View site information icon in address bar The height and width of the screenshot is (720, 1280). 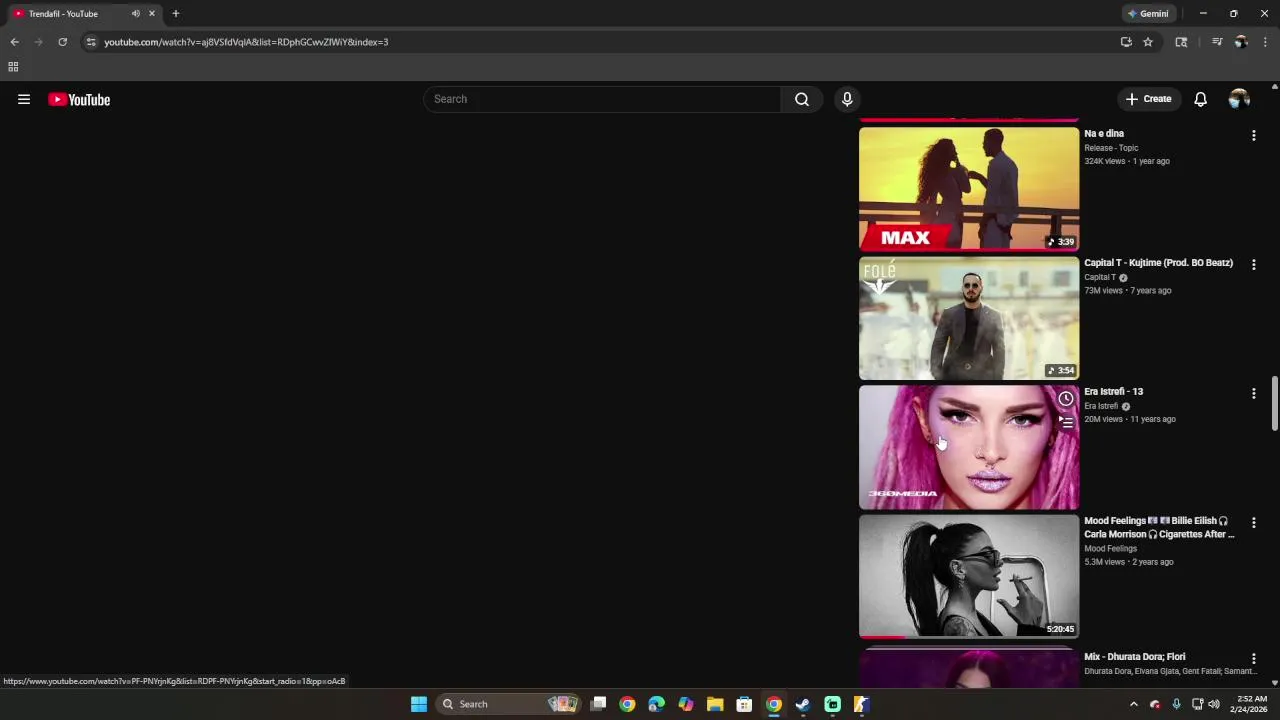tap(91, 42)
